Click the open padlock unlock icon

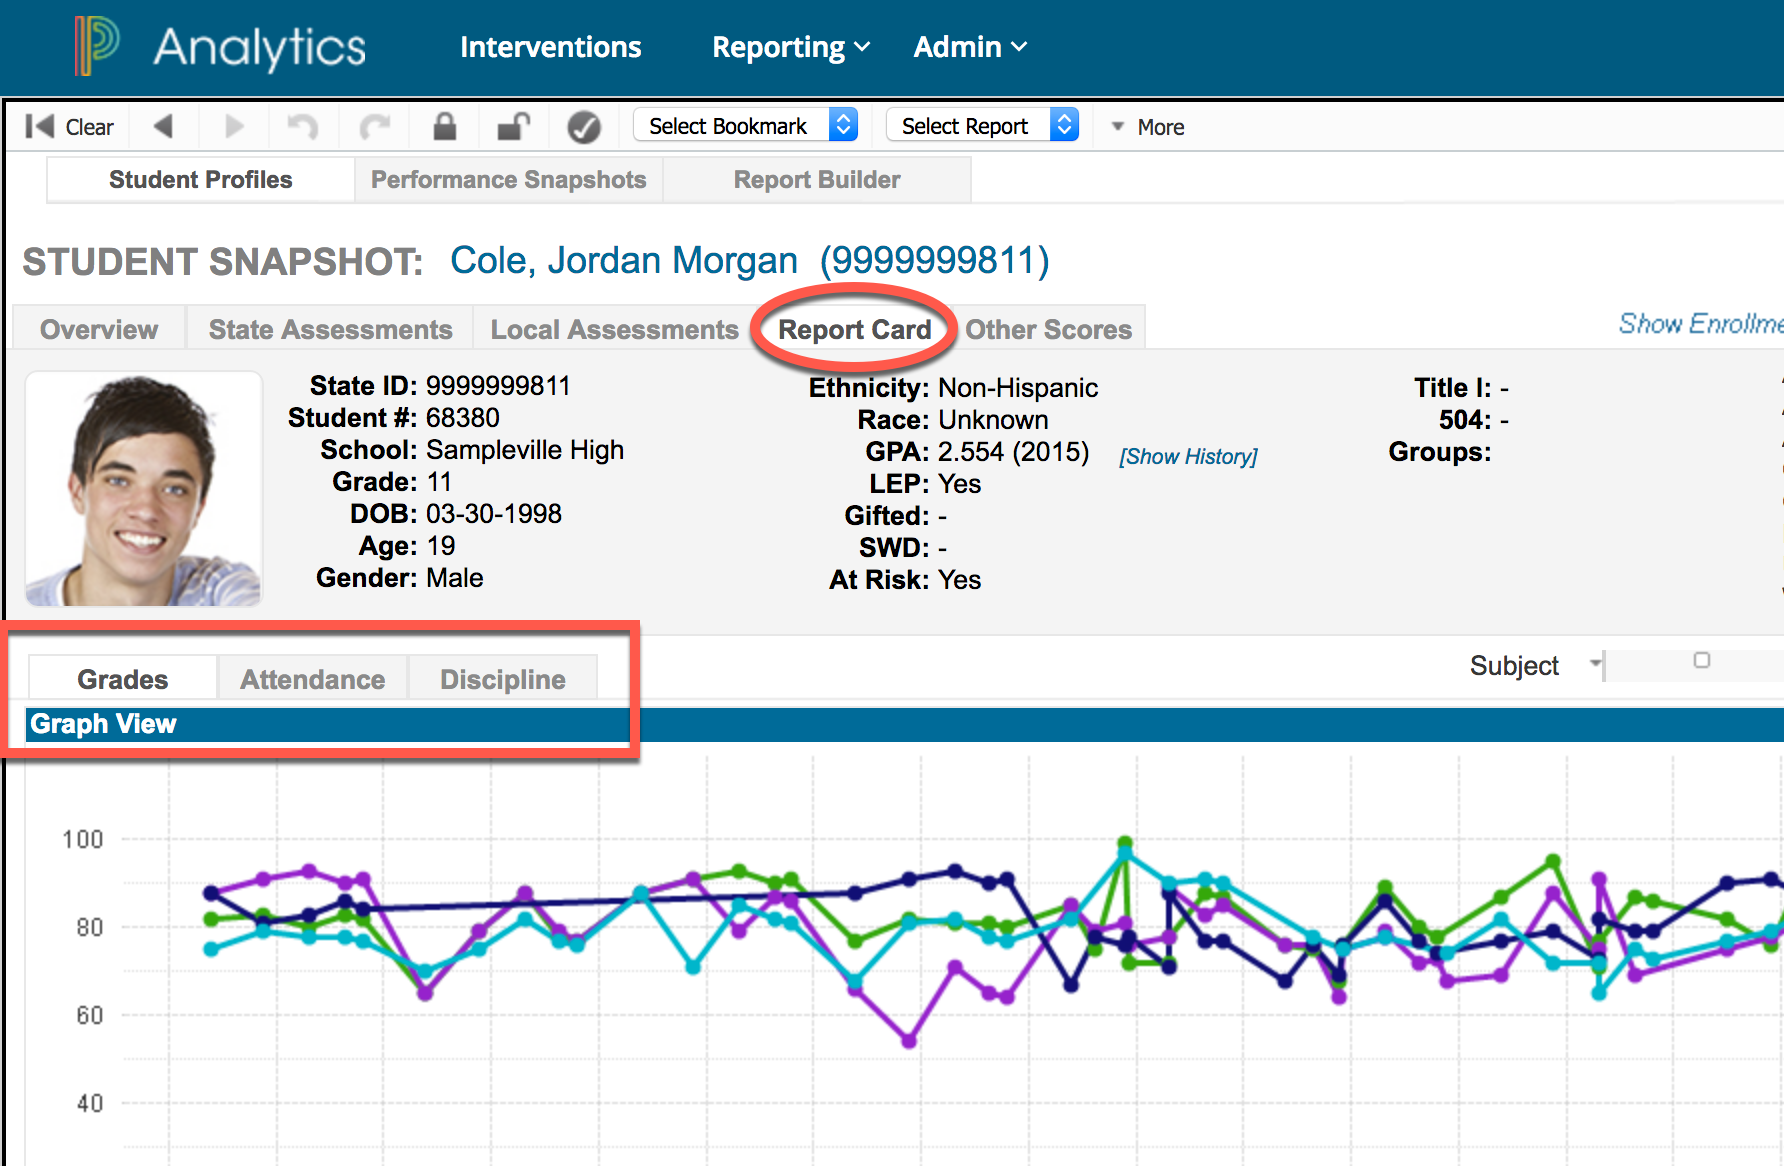tap(514, 126)
